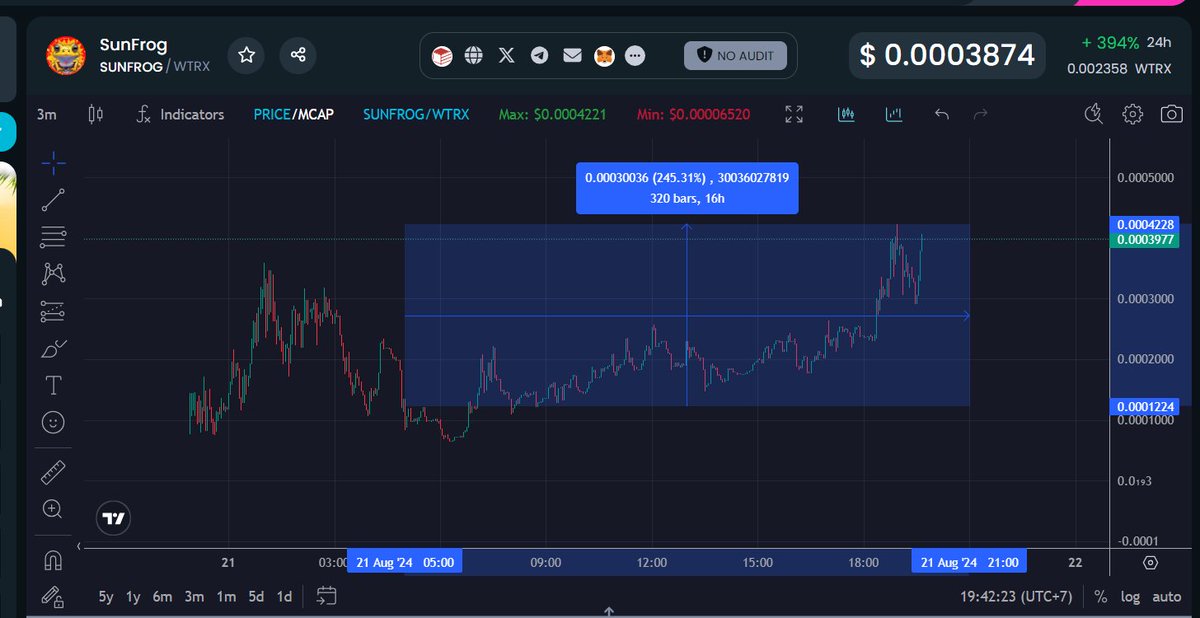Toggle the SUNFROG/WTRX pair display

point(416,114)
